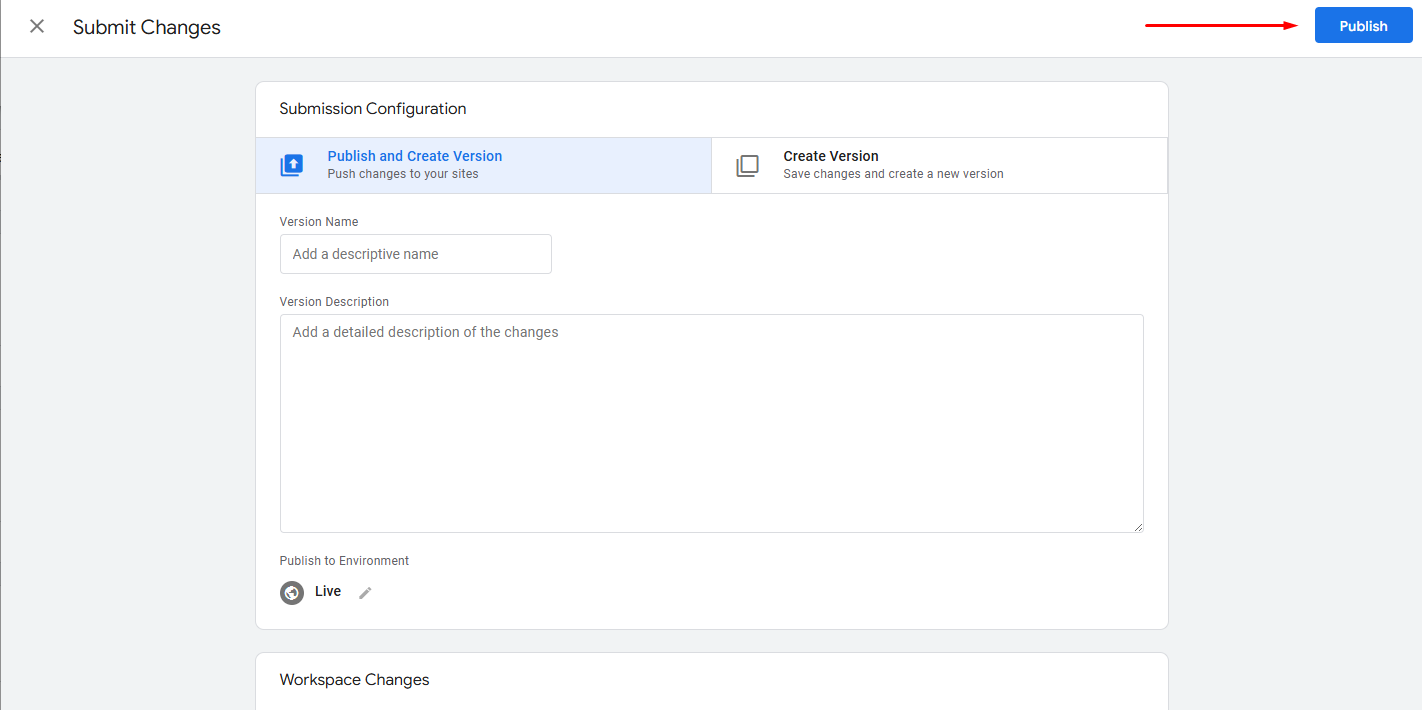Click the 'Push changes to your sites' subtitle
The width and height of the screenshot is (1422, 710).
[x=403, y=174]
